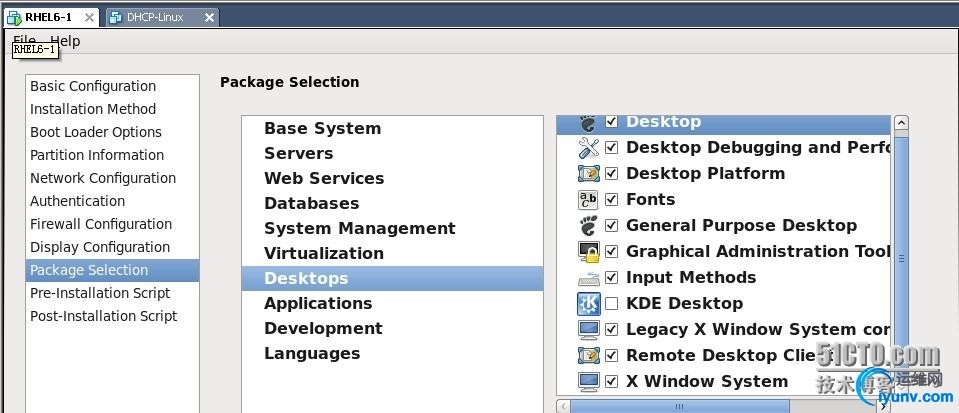Uncheck General Purpose Desktop checkbox
This screenshot has width=959, height=413.
click(x=611, y=226)
